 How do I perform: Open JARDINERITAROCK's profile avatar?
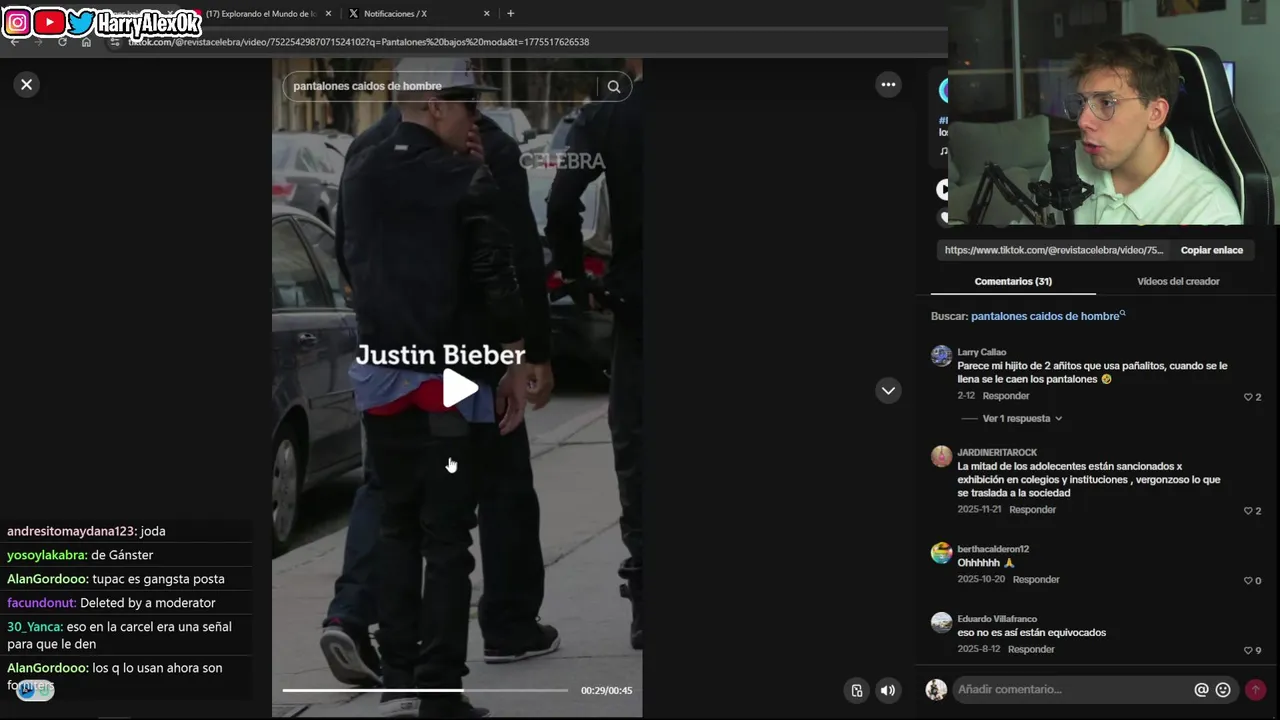941,456
